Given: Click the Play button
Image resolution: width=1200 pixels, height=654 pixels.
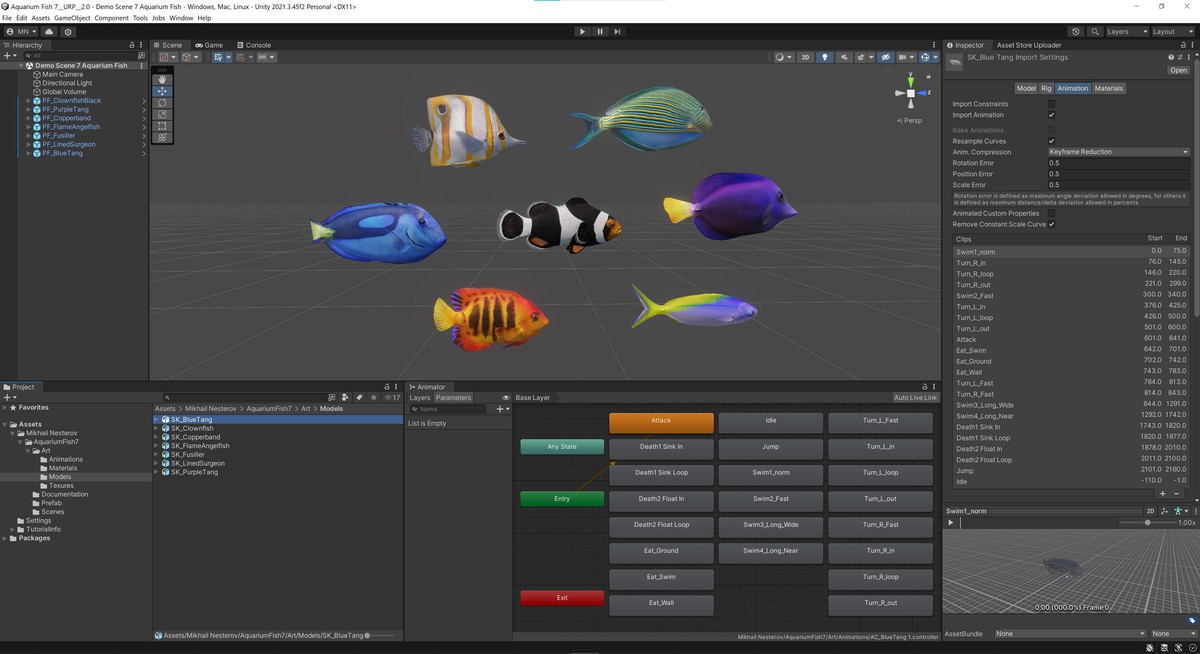Looking at the screenshot, I should coord(582,31).
